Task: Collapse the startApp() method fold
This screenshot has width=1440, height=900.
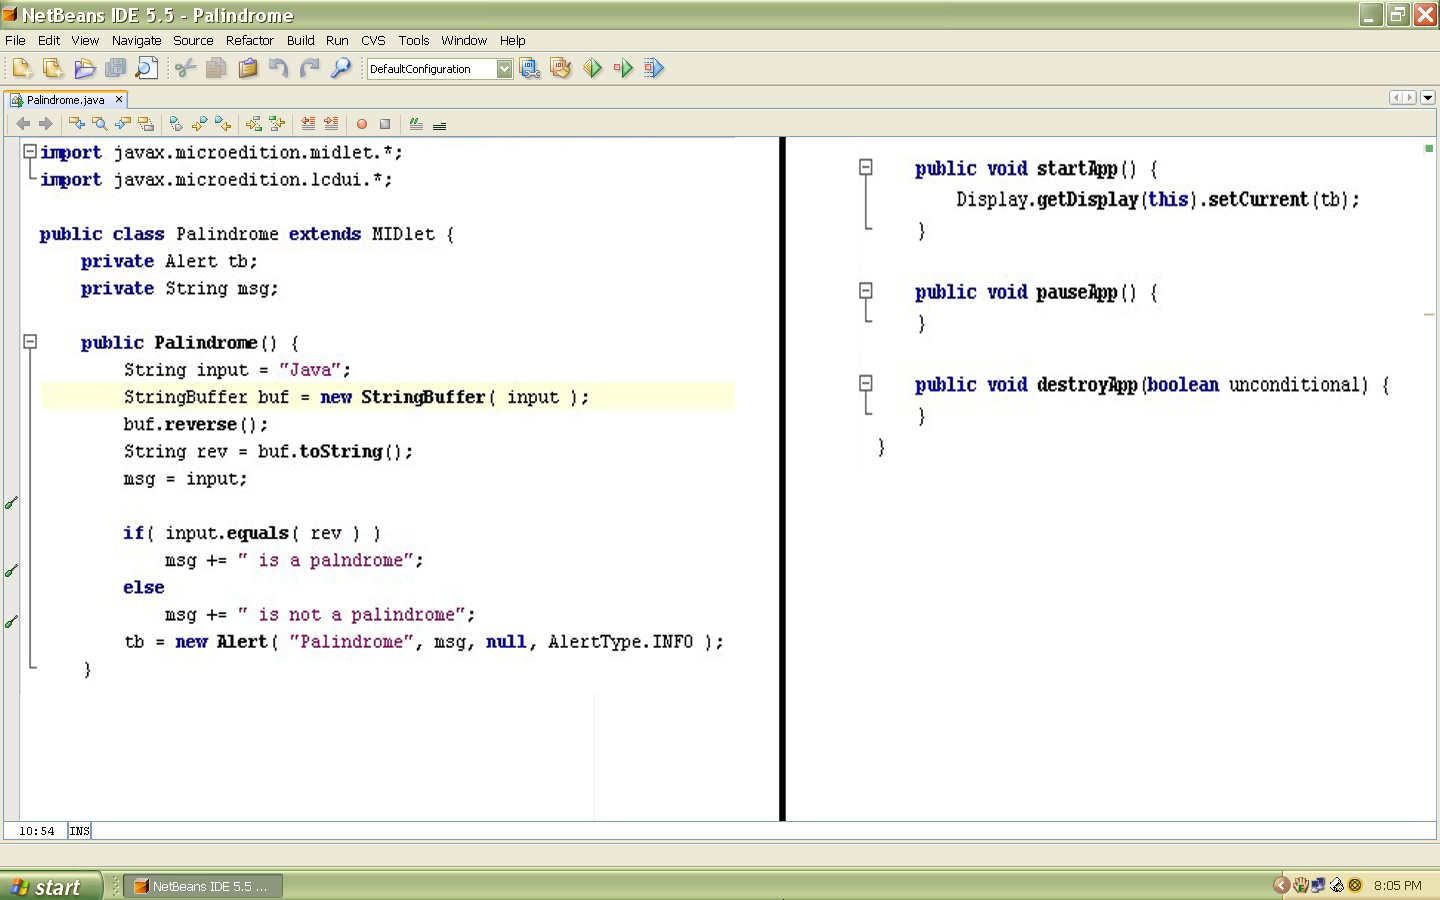Action: click(x=866, y=168)
